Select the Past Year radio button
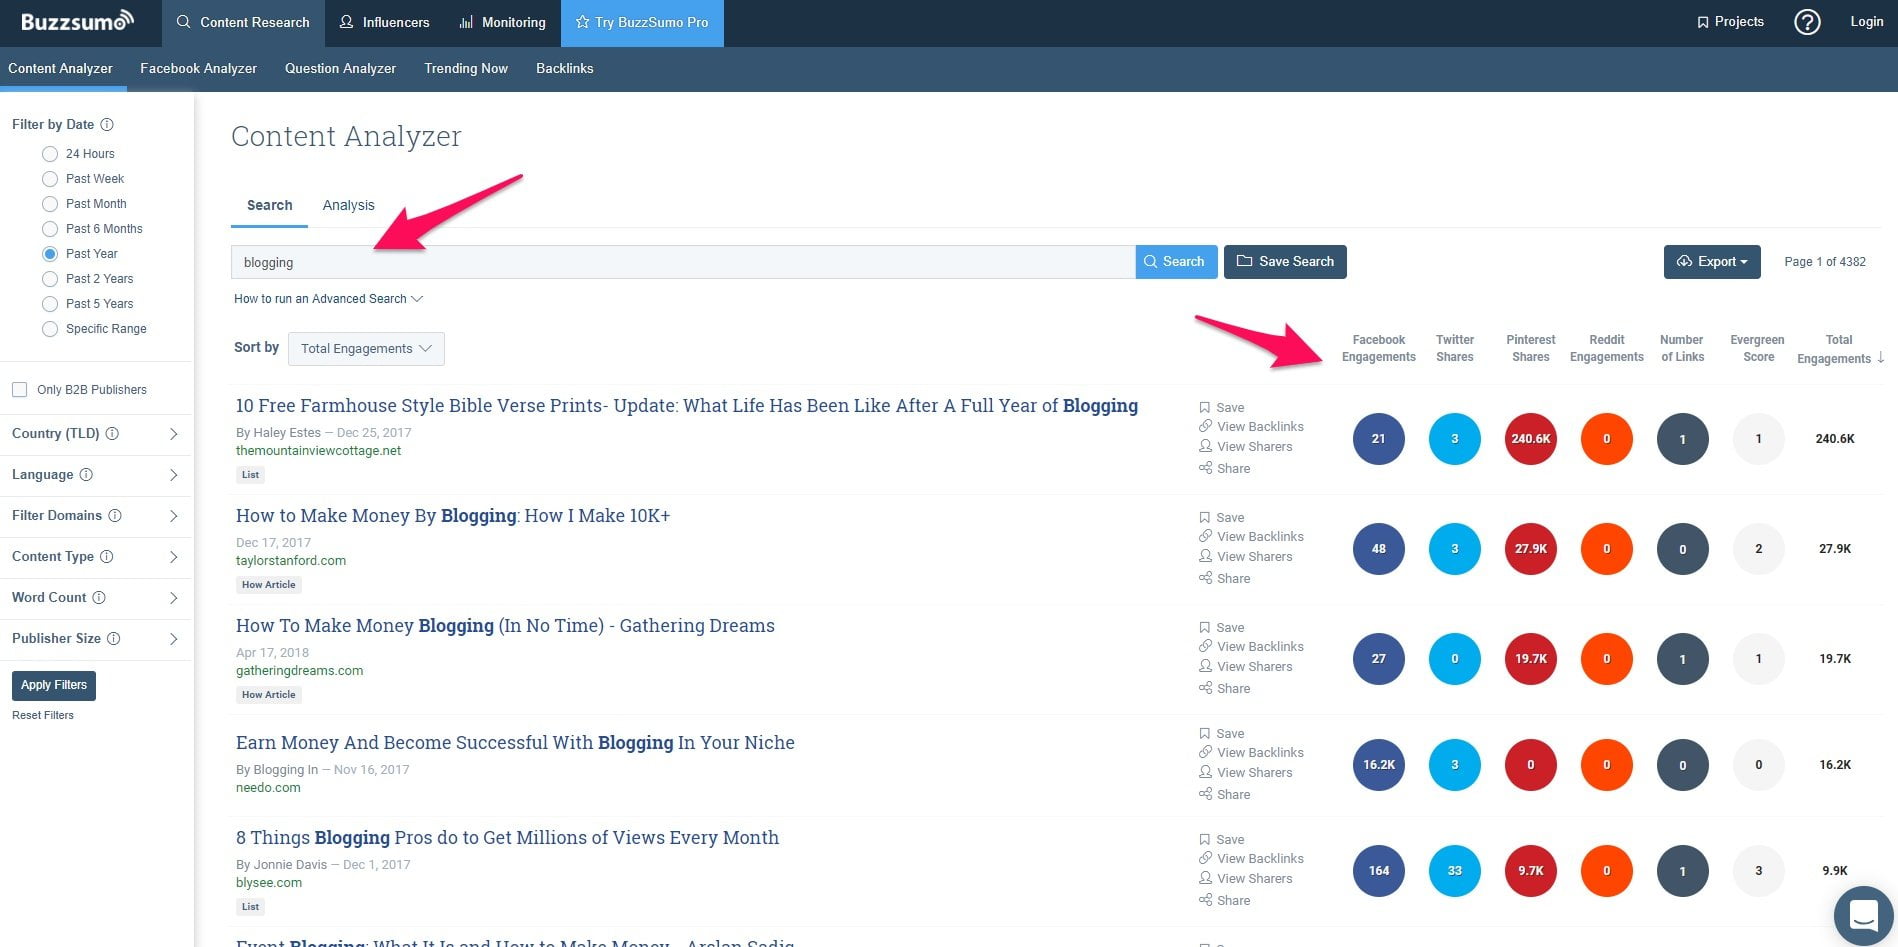This screenshot has width=1898, height=947. click(x=50, y=254)
